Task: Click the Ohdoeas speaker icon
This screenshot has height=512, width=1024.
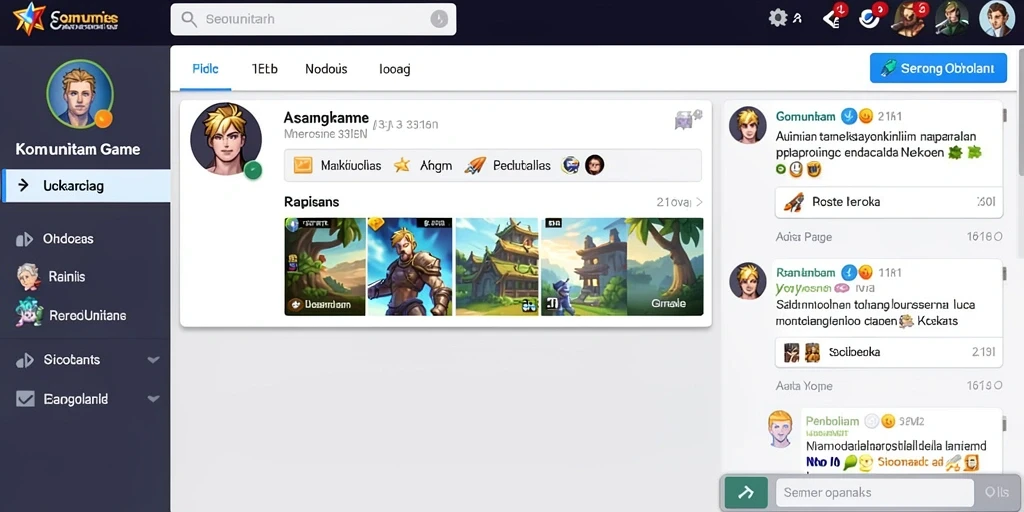Action: (x=24, y=240)
